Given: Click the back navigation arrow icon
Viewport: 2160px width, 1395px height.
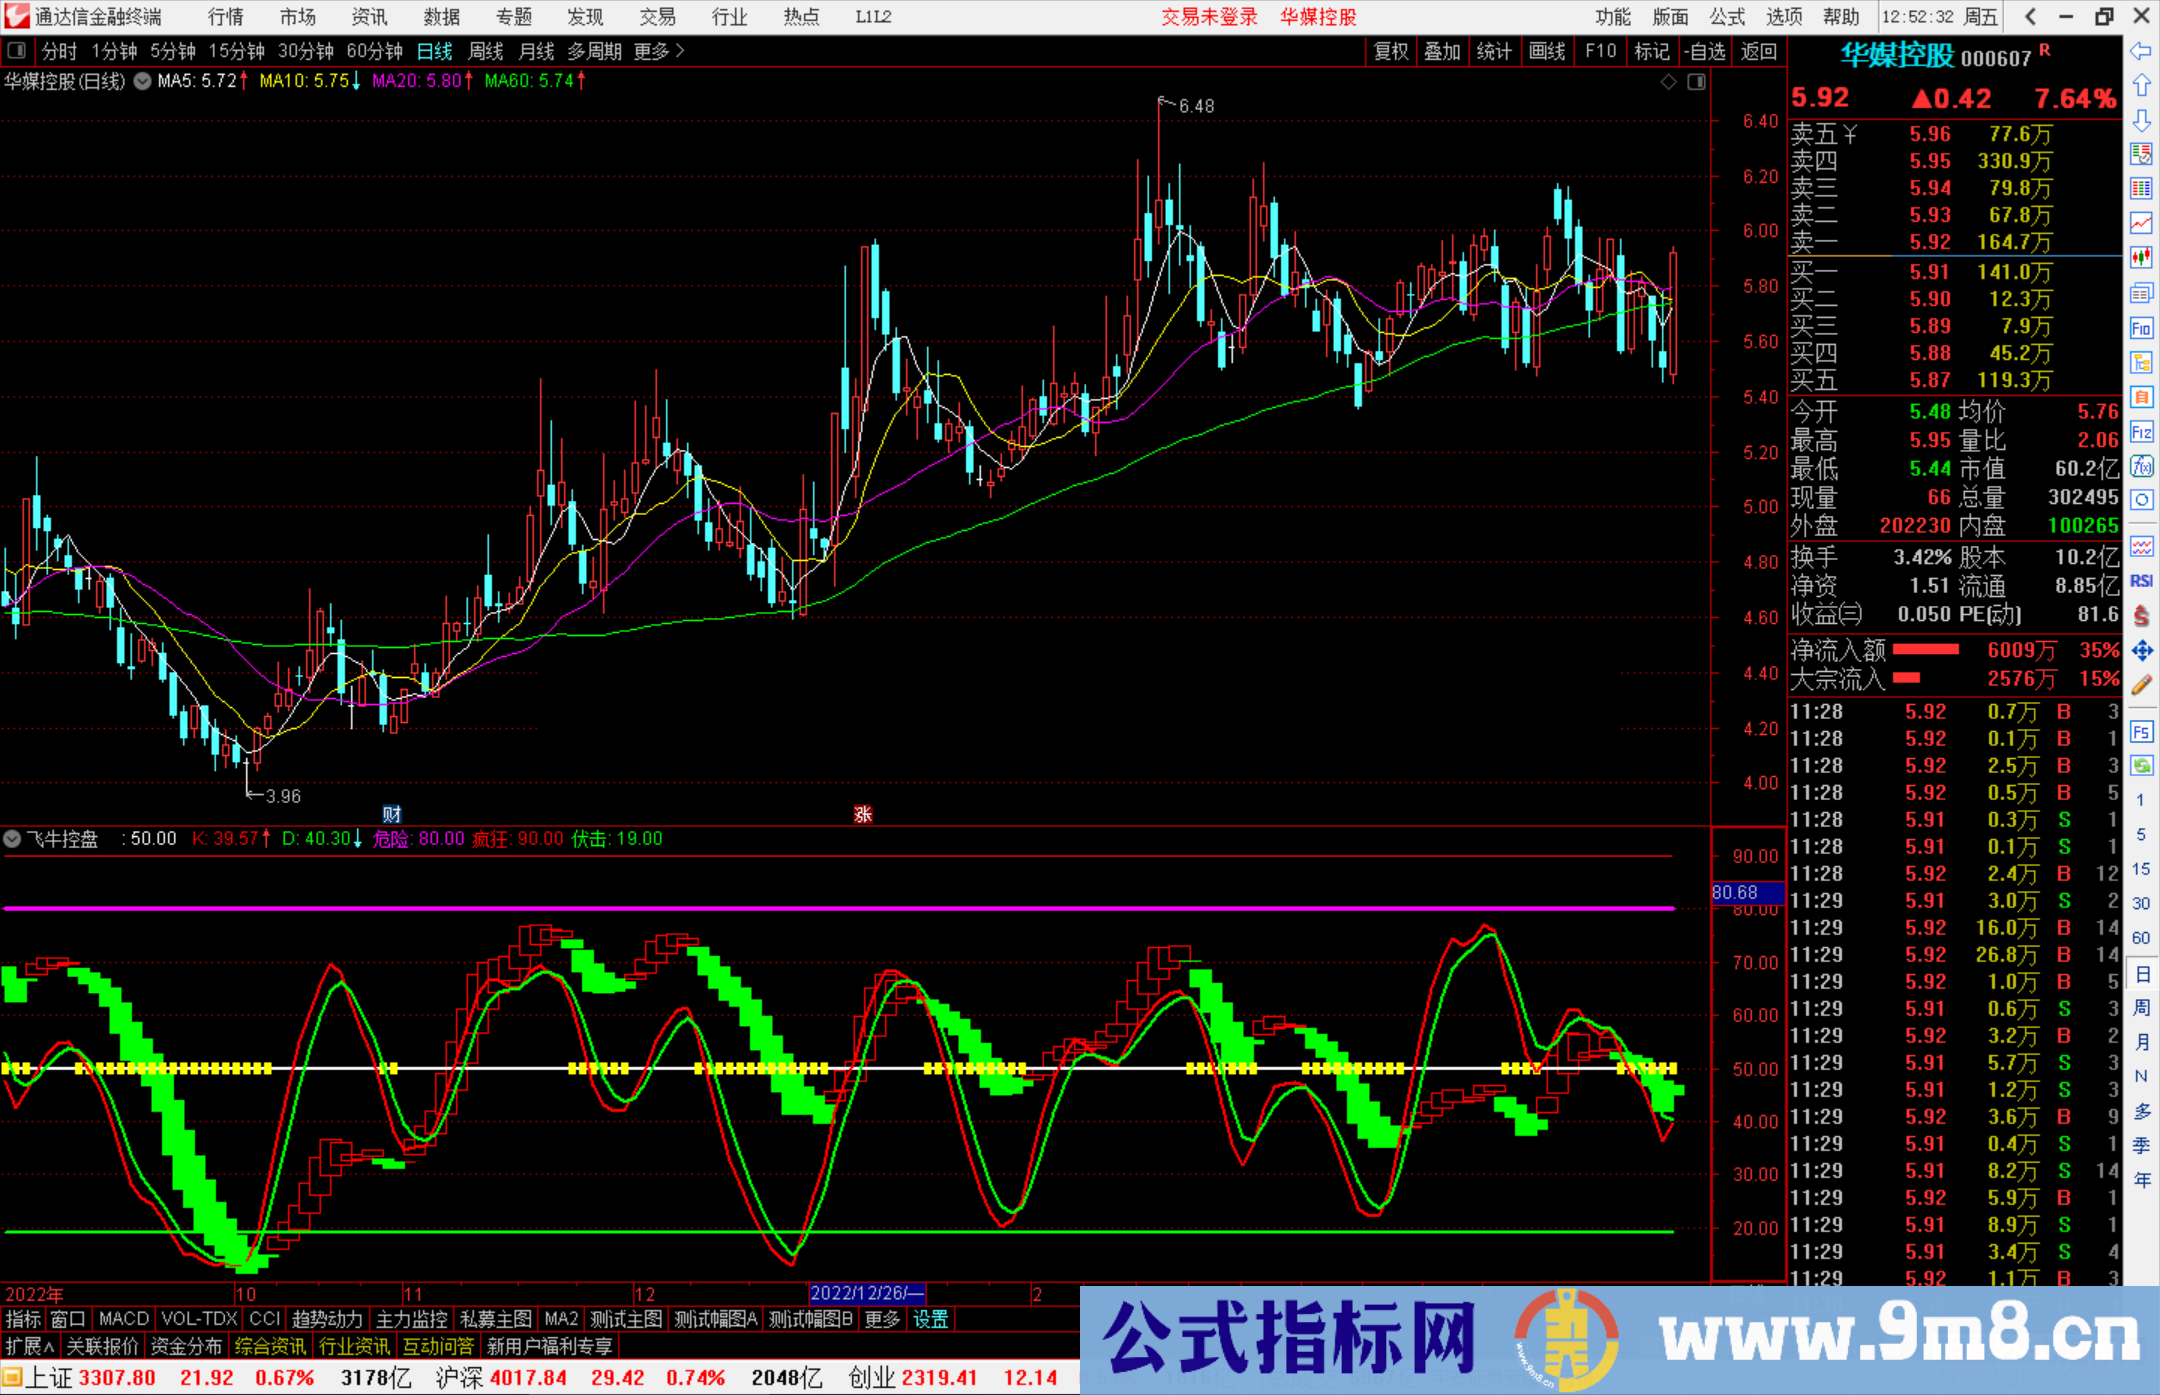Looking at the screenshot, I should pos(2142,51).
